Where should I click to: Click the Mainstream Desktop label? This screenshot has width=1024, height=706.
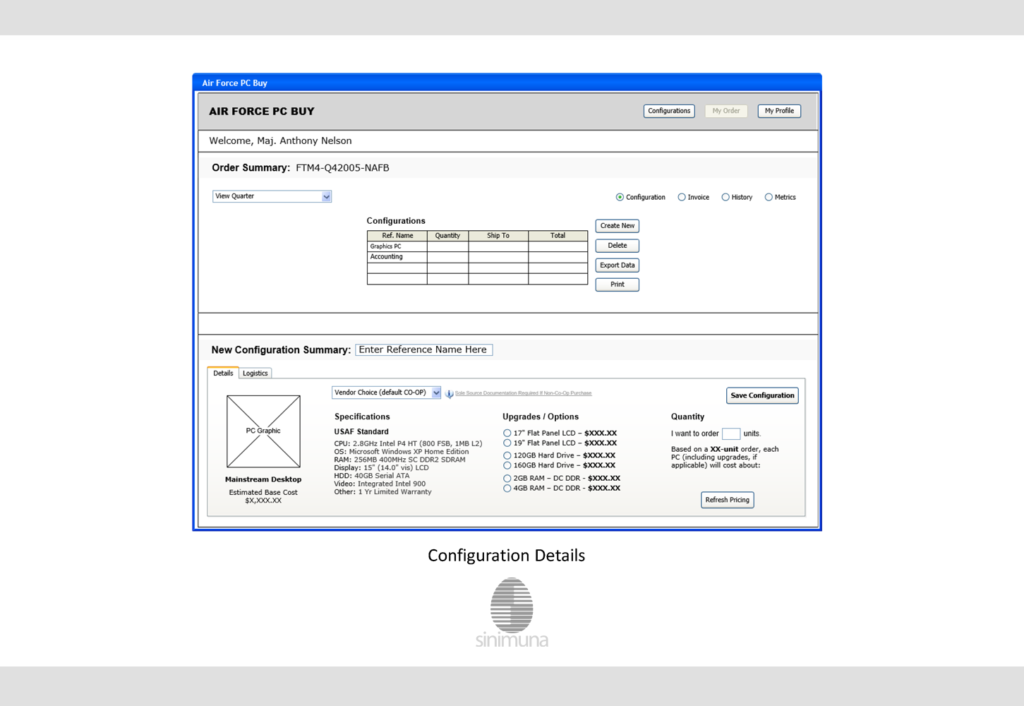coord(263,479)
